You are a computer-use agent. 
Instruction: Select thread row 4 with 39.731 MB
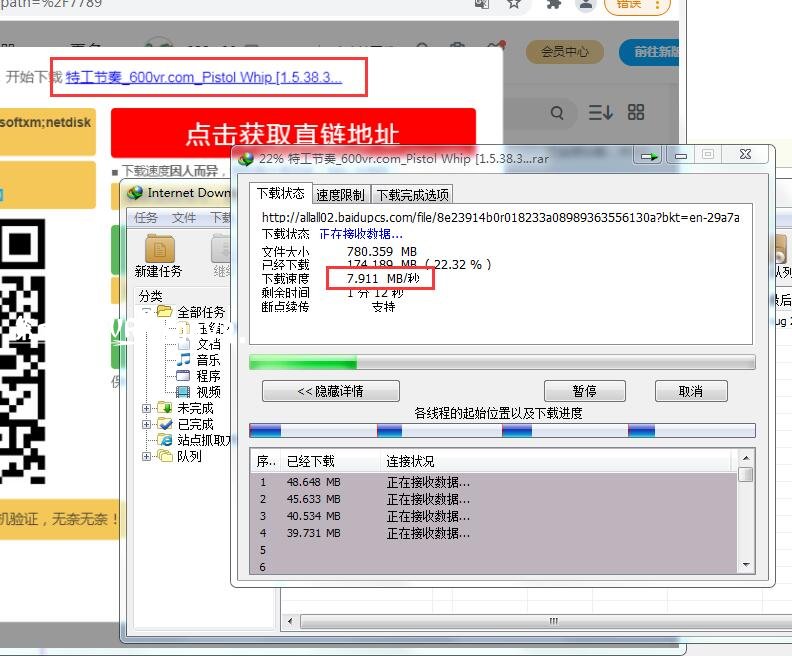coord(494,533)
